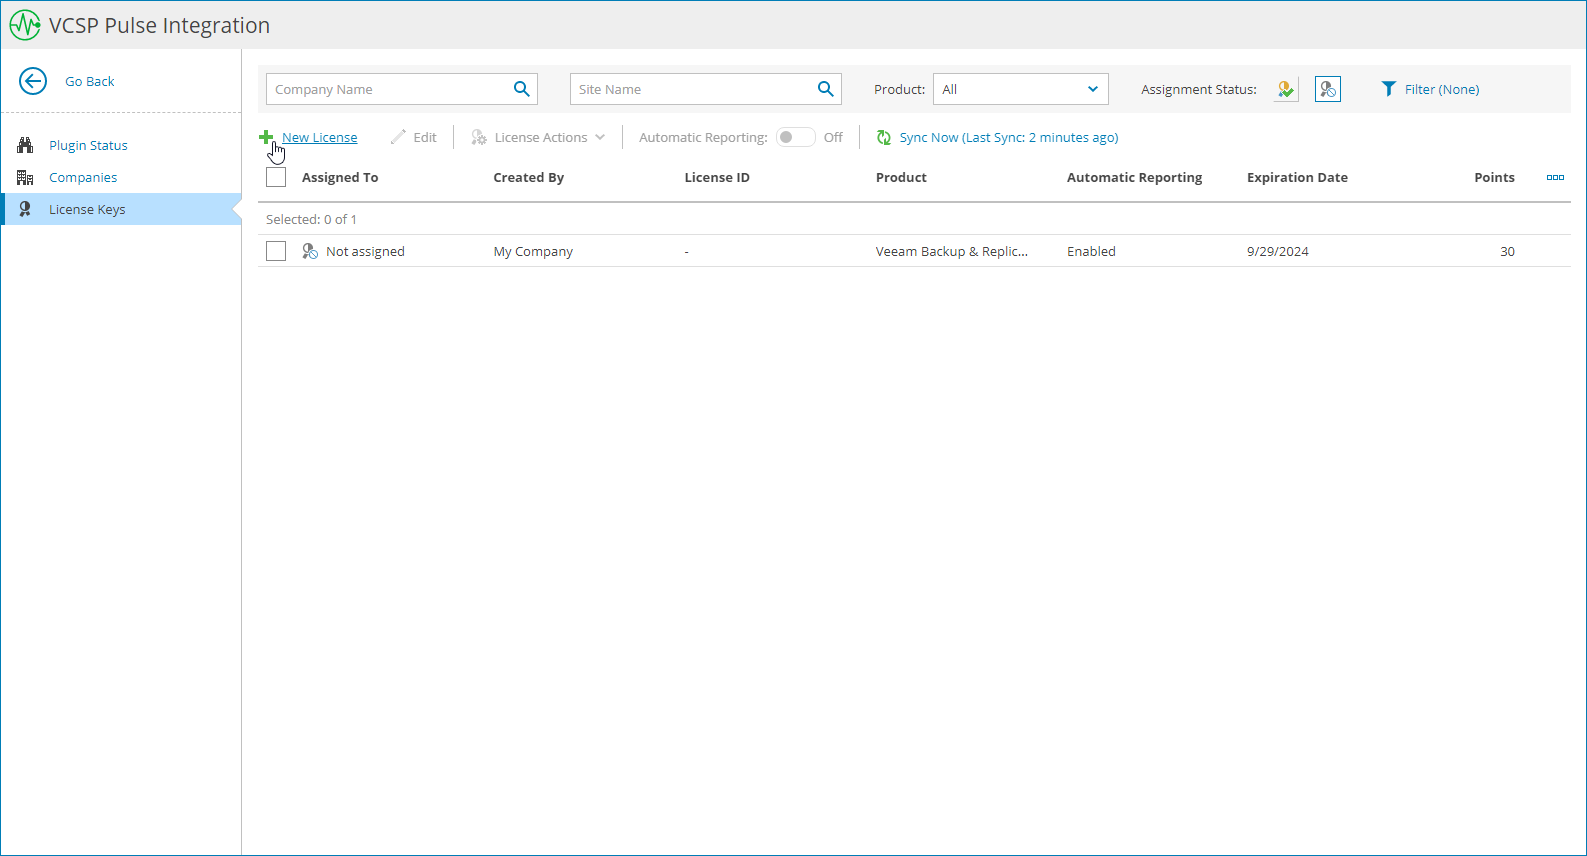
Task: Click the Sync Now refresh icon
Action: [x=884, y=138]
